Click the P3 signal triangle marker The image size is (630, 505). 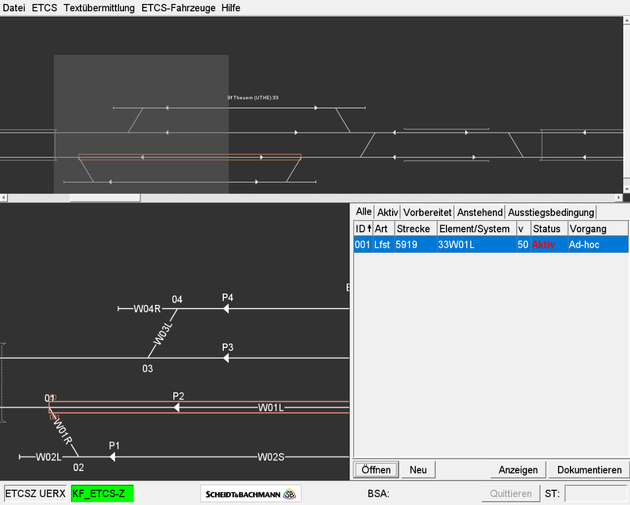click(227, 358)
